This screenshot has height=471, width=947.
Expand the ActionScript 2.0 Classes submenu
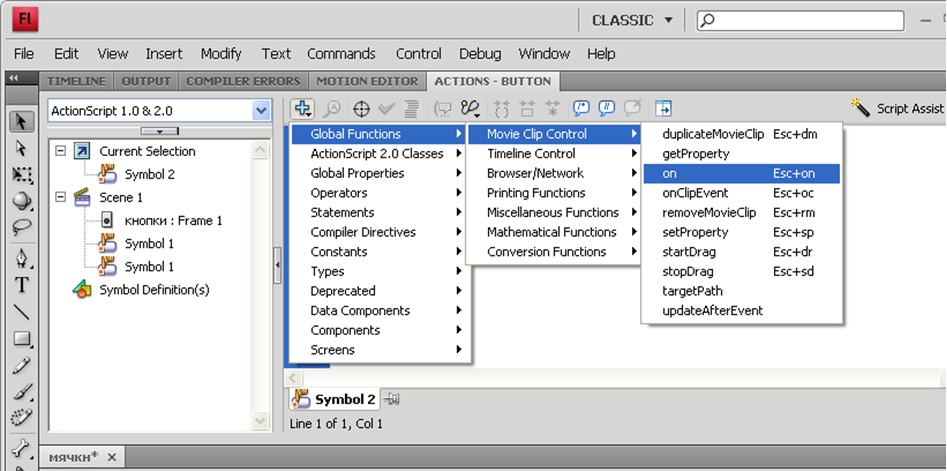coord(380,153)
